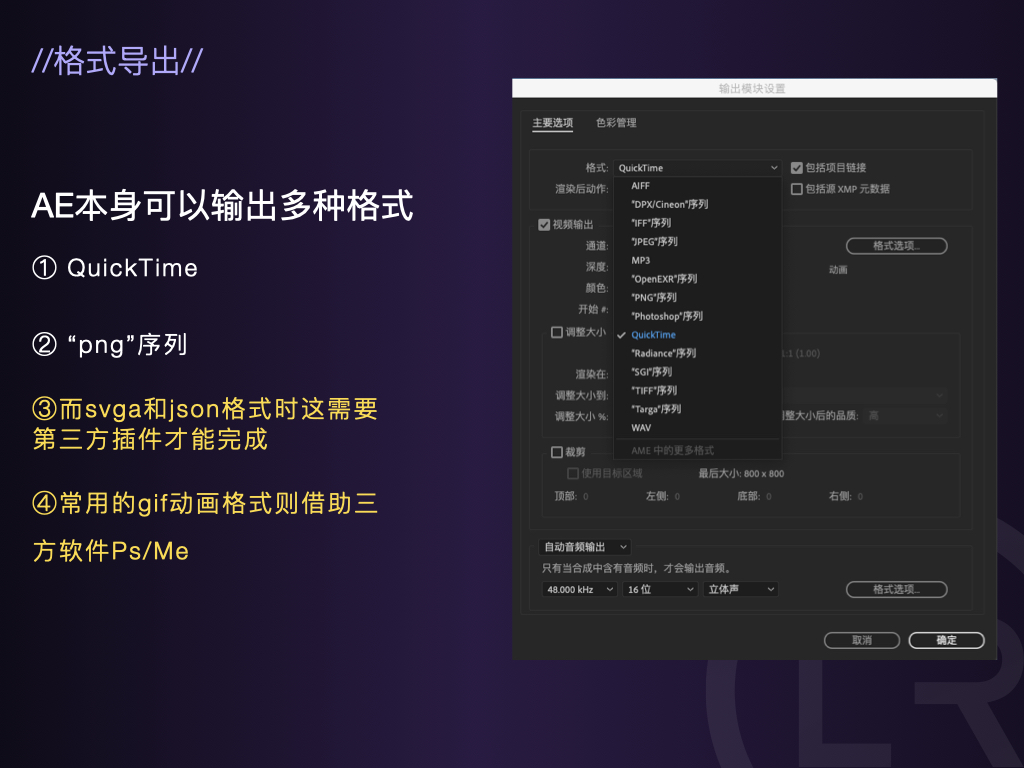This screenshot has height=768, width=1024.
Task: Toggle 使用目标区域 checkbox
Action: point(573,473)
